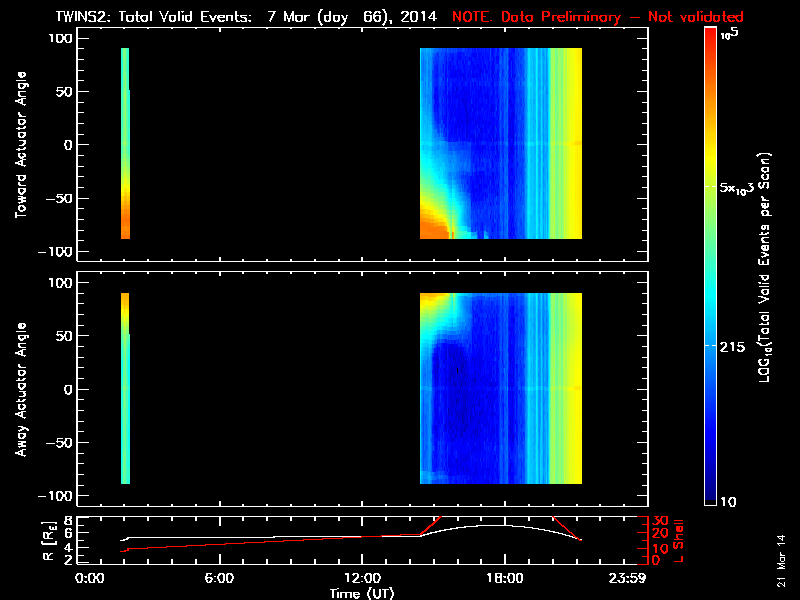This screenshot has width=800, height=600.
Task: Click the LOG10 Total Valid Events colorbar label
Action: (766, 265)
